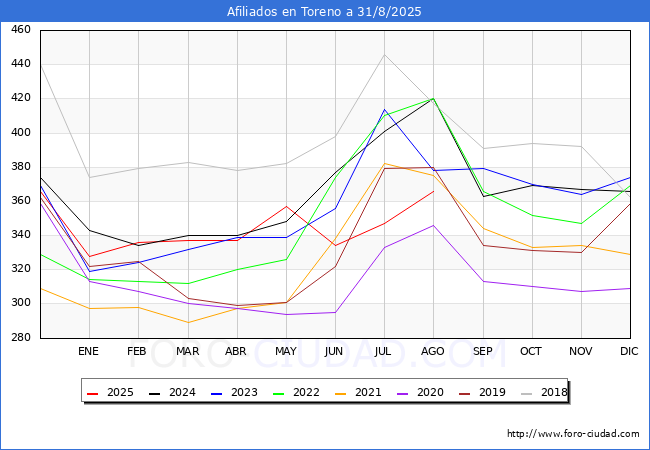This screenshot has width=650, height=450.
Task: Click the 2023 blue line peak at JUL
Action: (x=384, y=109)
